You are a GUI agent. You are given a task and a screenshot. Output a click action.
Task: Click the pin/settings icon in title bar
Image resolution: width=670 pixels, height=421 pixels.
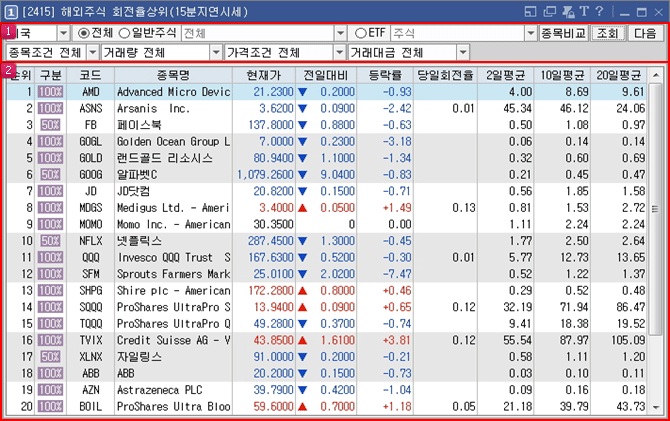tap(568, 12)
